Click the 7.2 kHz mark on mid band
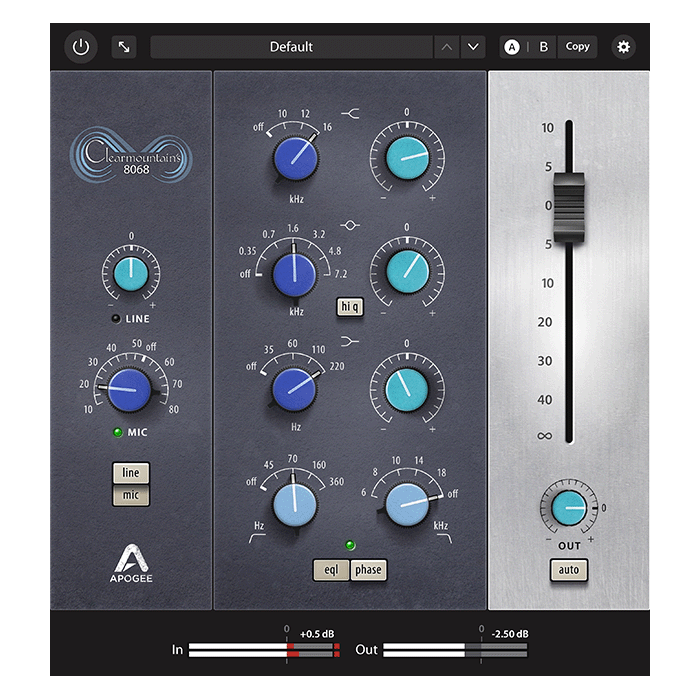700x700 pixels. 341,274
